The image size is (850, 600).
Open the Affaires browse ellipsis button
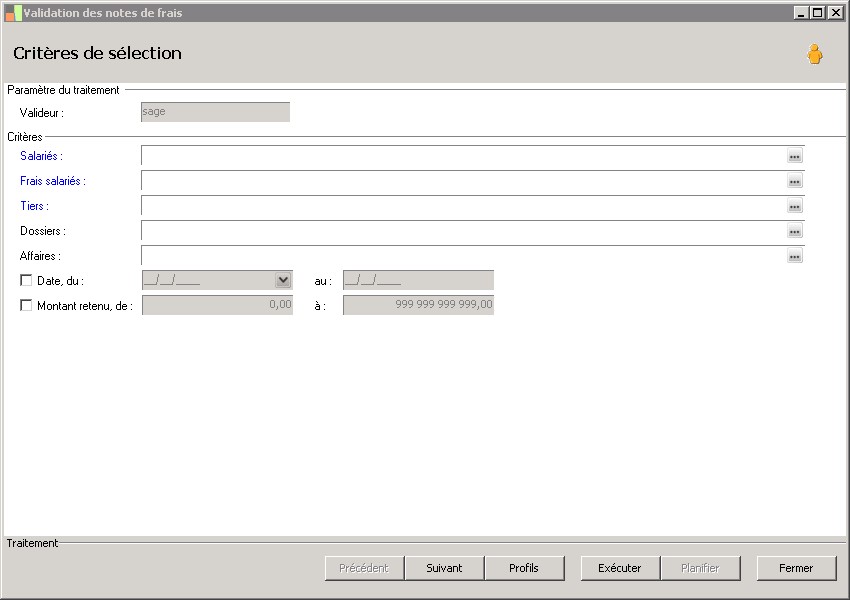(x=795, y=256)
